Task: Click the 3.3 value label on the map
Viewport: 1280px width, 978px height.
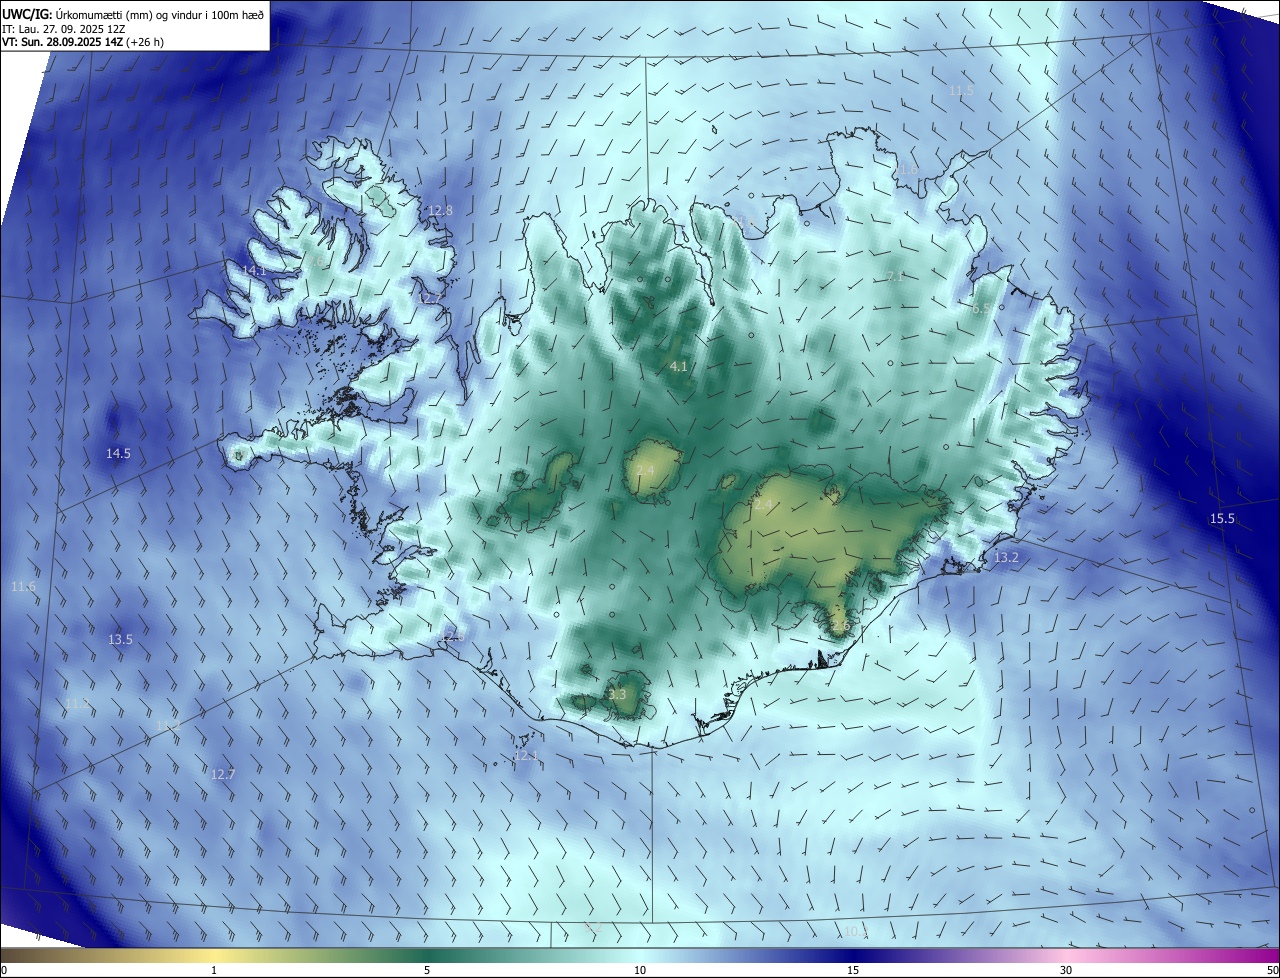Action: point(617,695)
